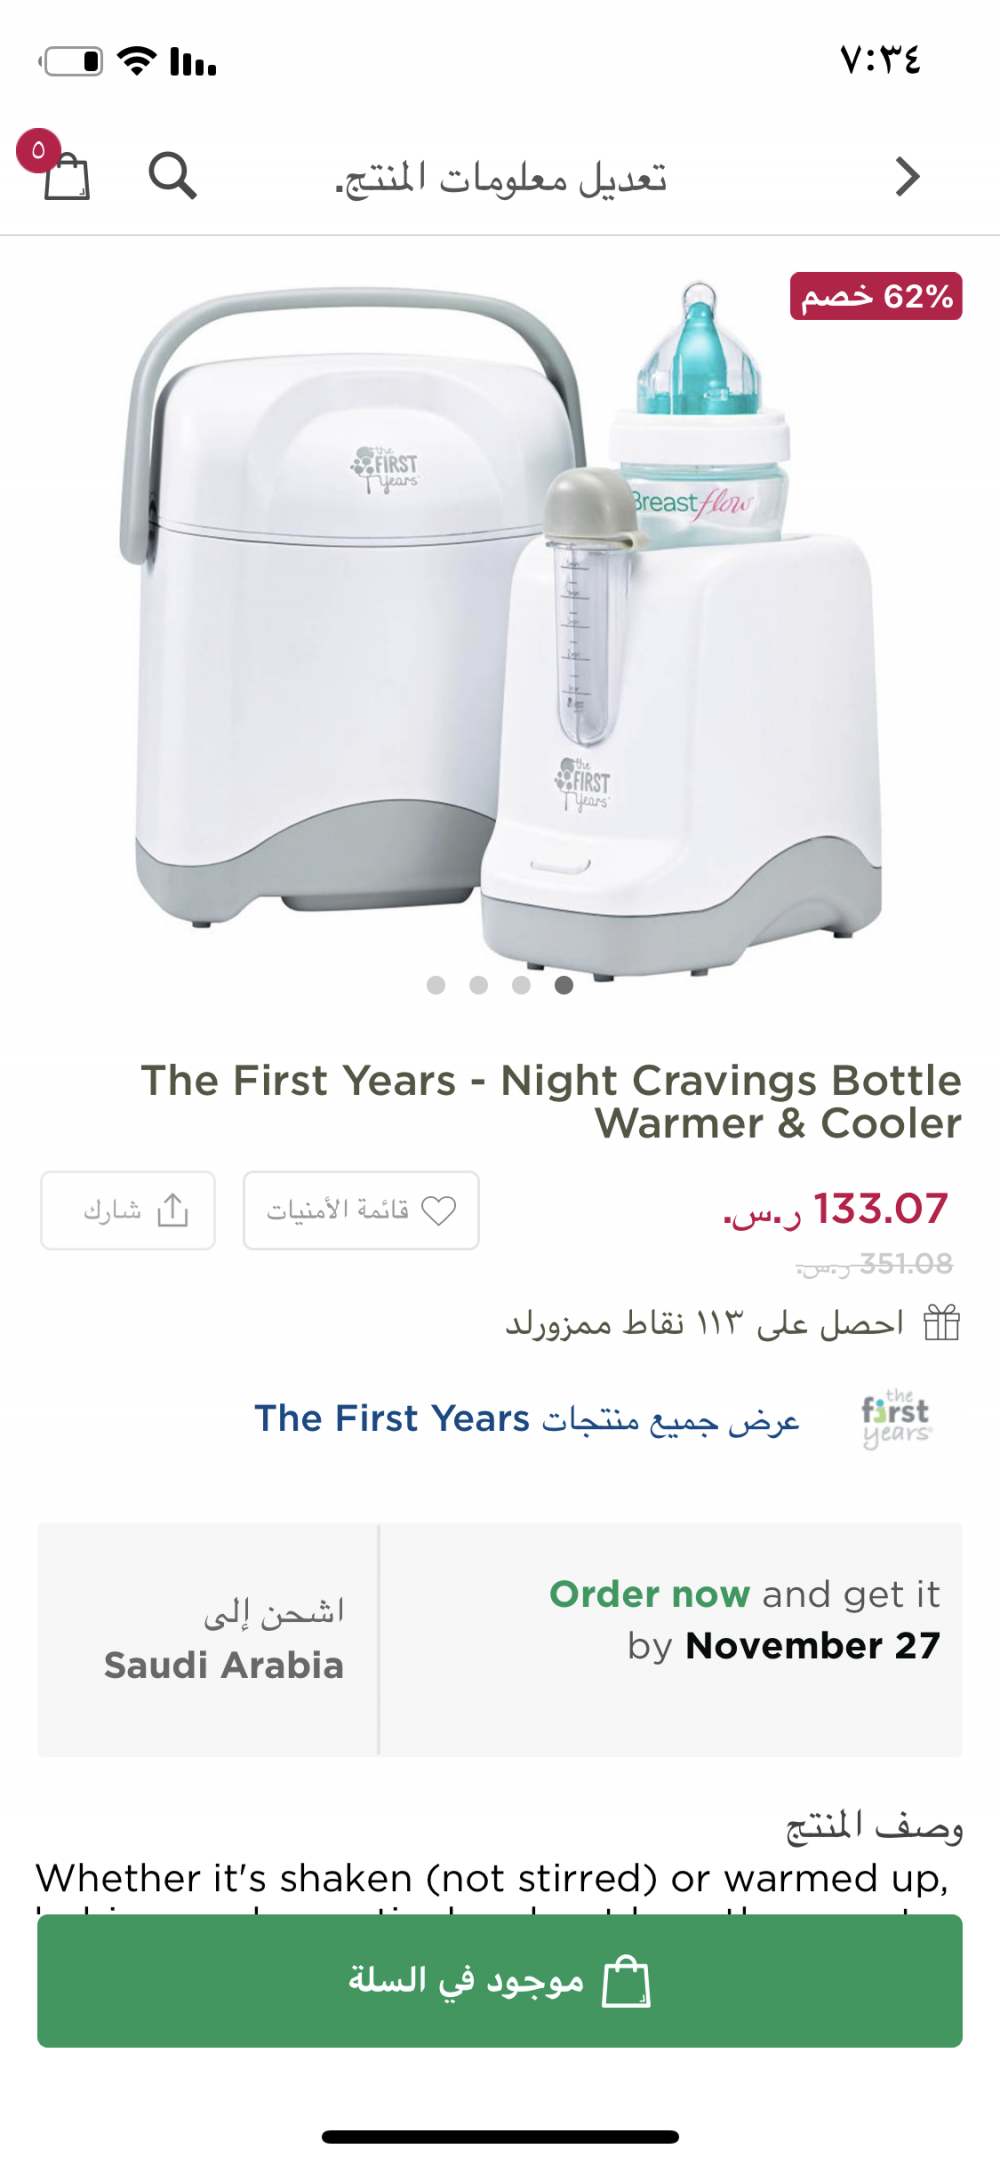The width and height of the screenshot is (1000, 2165).
Task: Open The First Years brand logo
Action: 897,1419
